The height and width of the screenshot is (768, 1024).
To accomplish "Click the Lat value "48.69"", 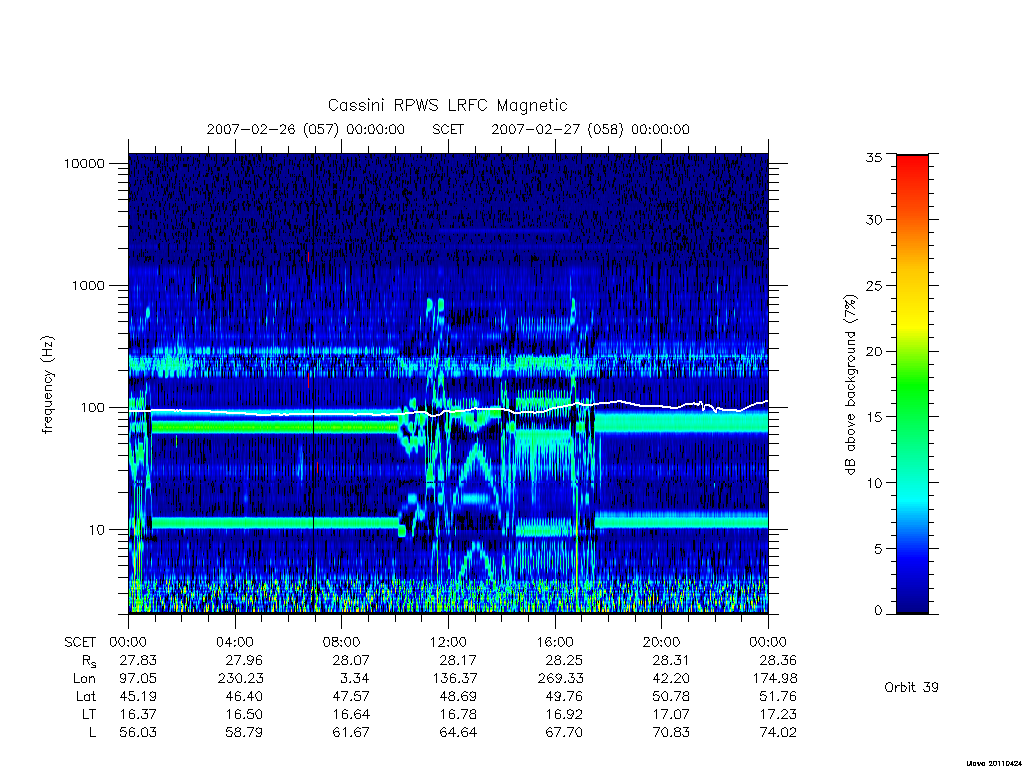I will coord(458,697).
